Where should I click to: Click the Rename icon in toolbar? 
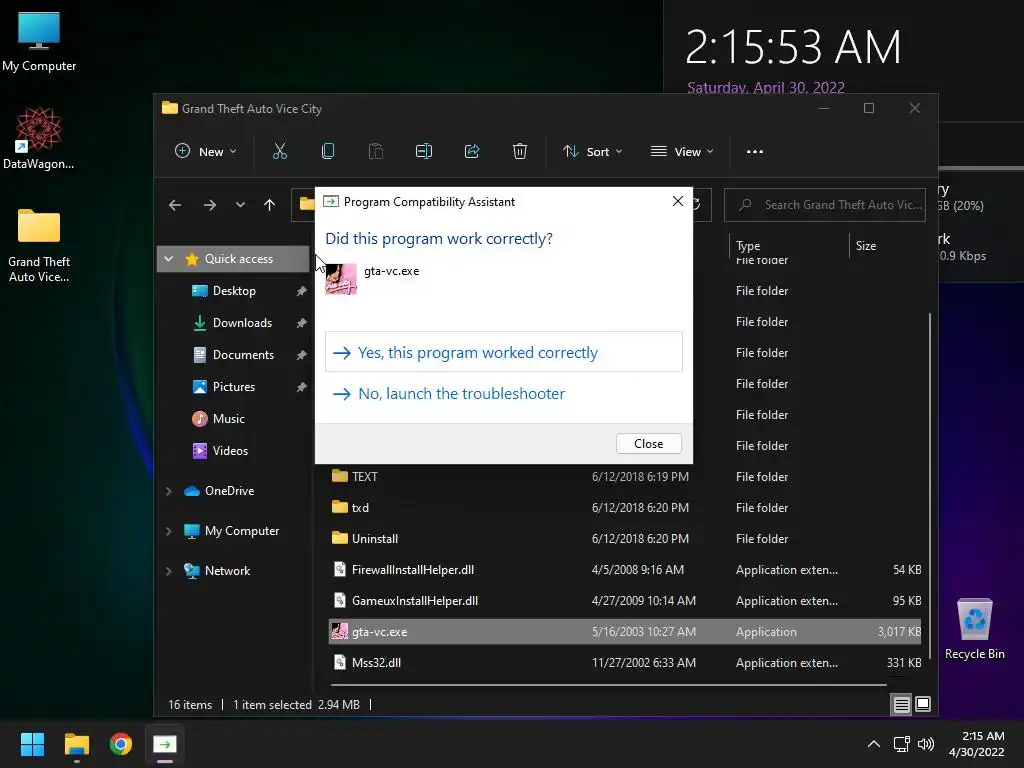(x=424, y=152)
